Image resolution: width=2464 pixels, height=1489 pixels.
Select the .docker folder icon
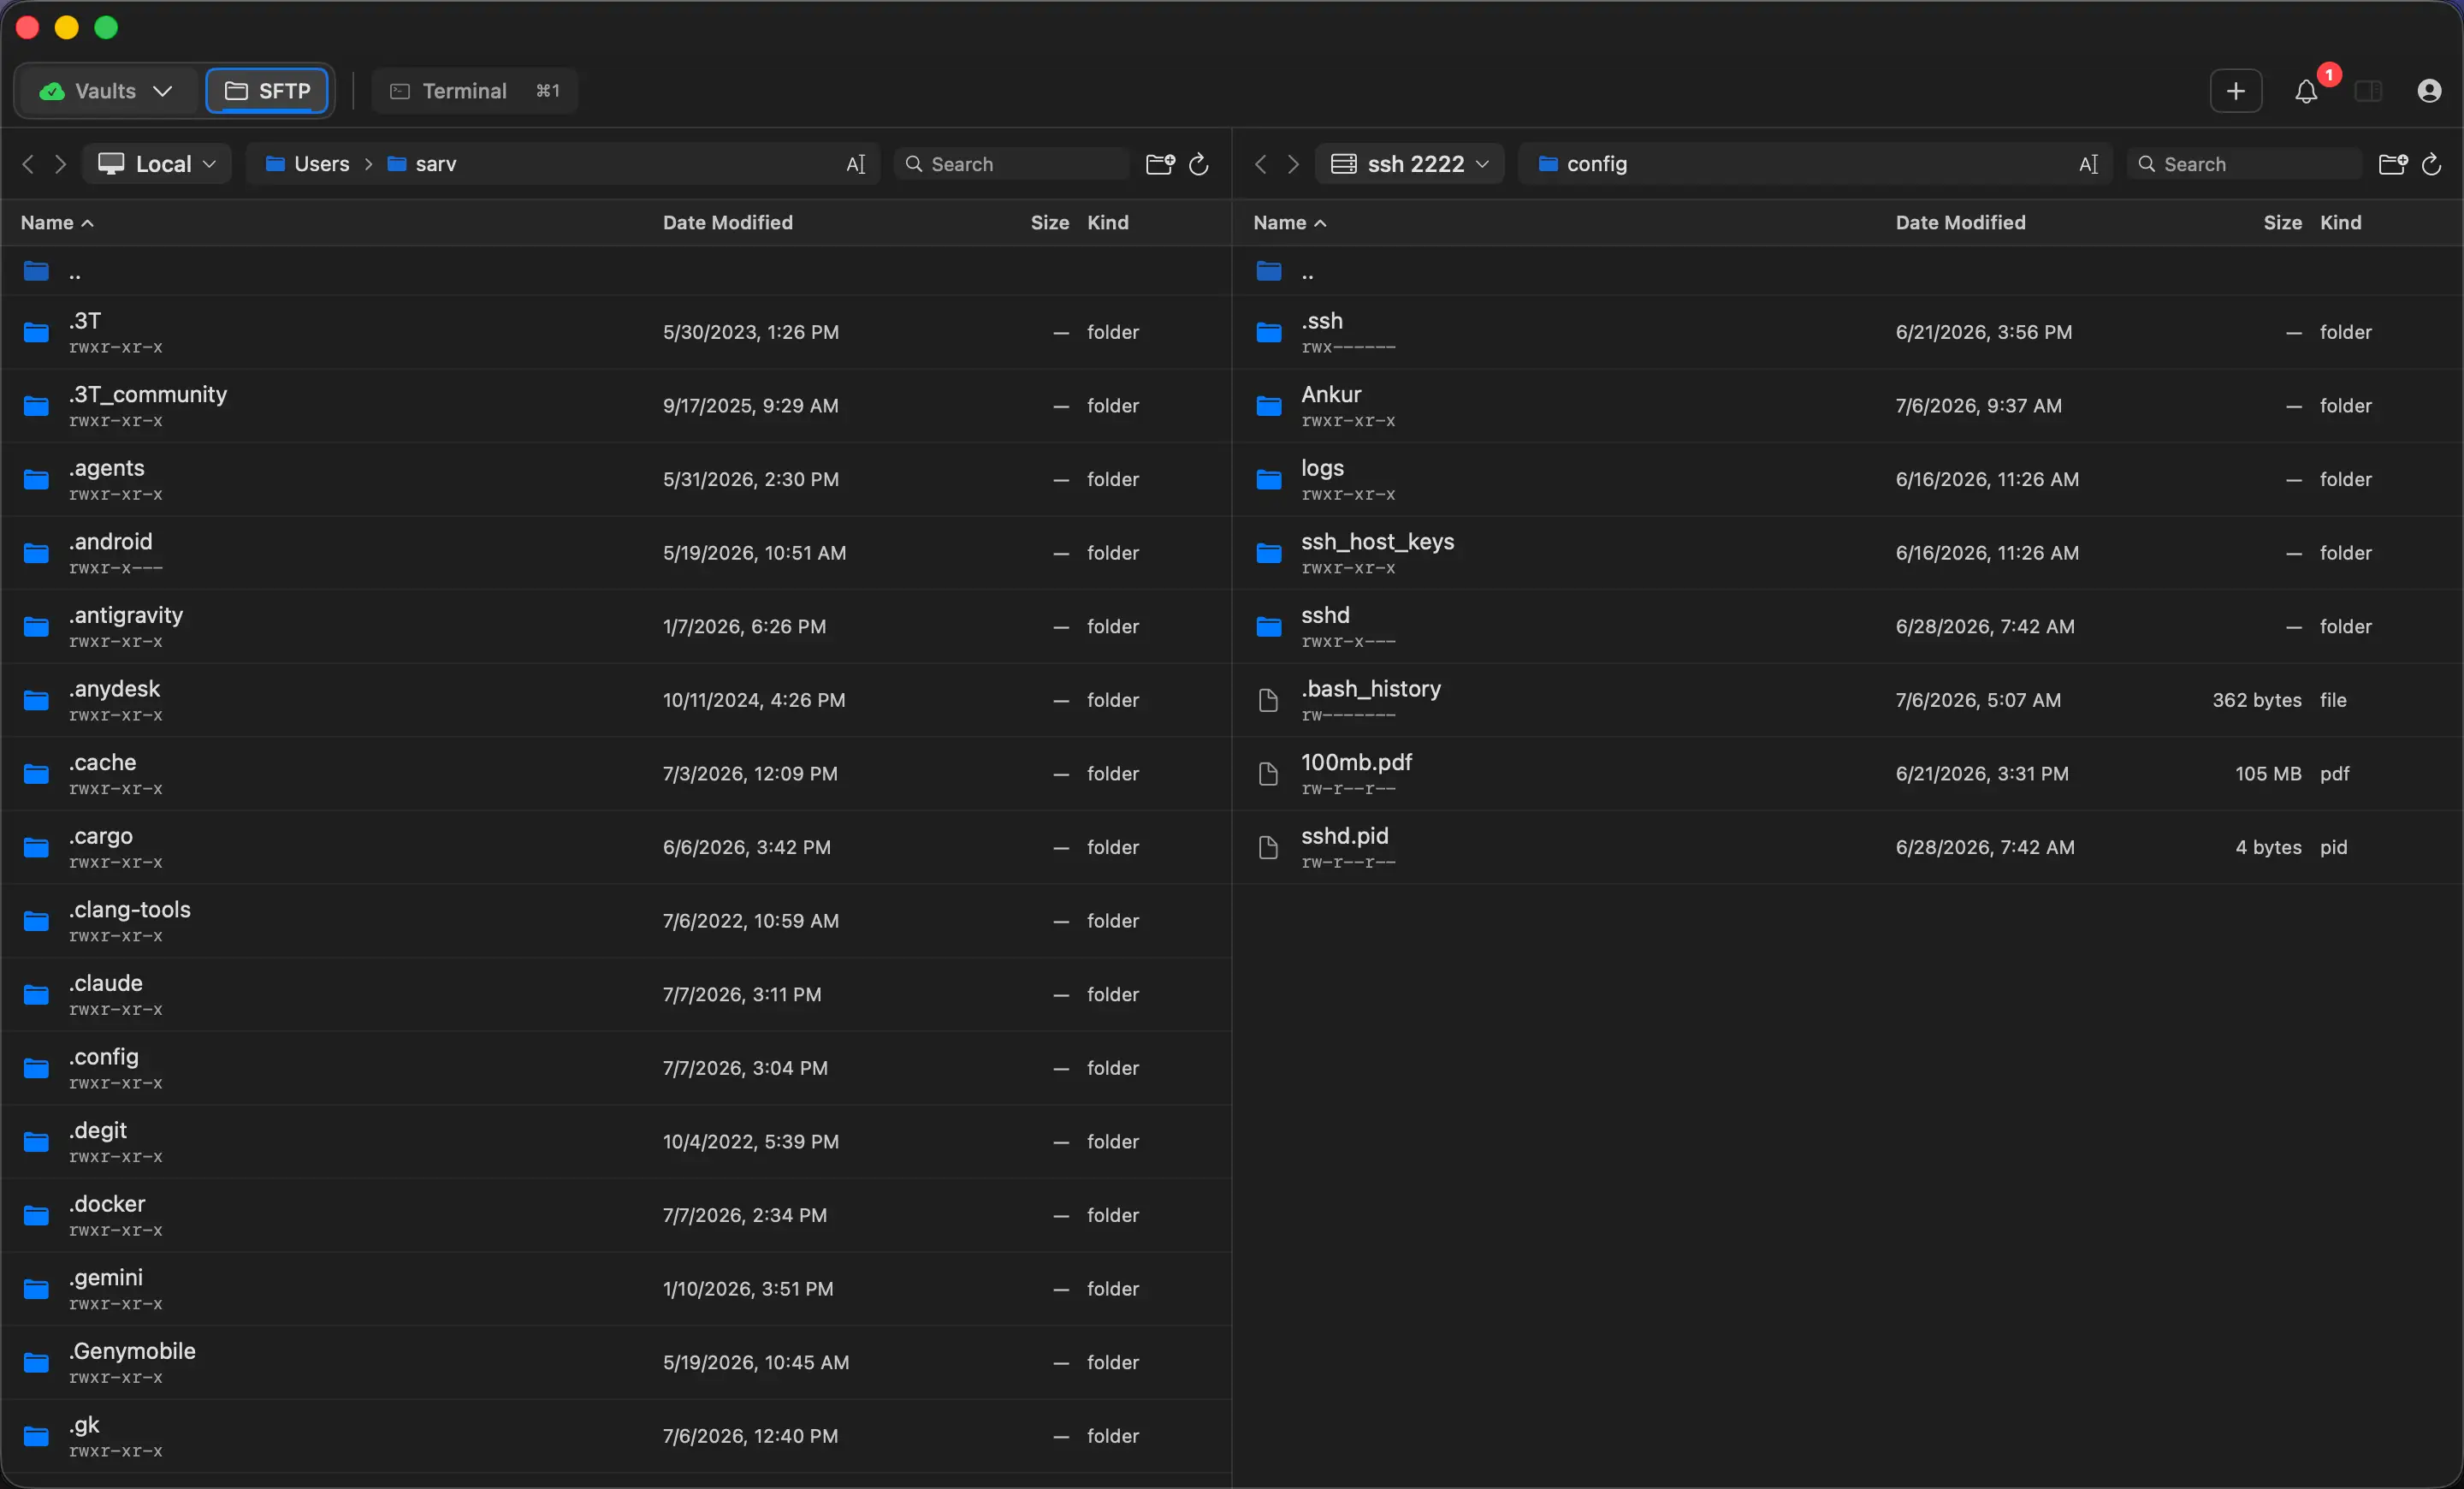coord(36,1216)
